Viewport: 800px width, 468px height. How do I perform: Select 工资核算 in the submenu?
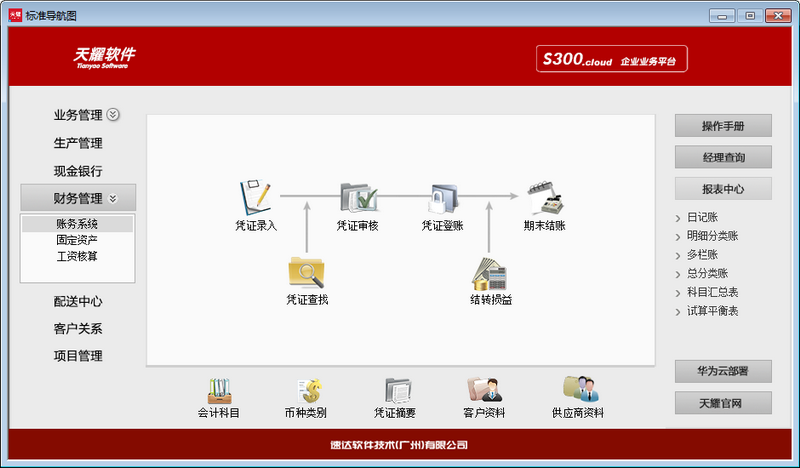77,256
